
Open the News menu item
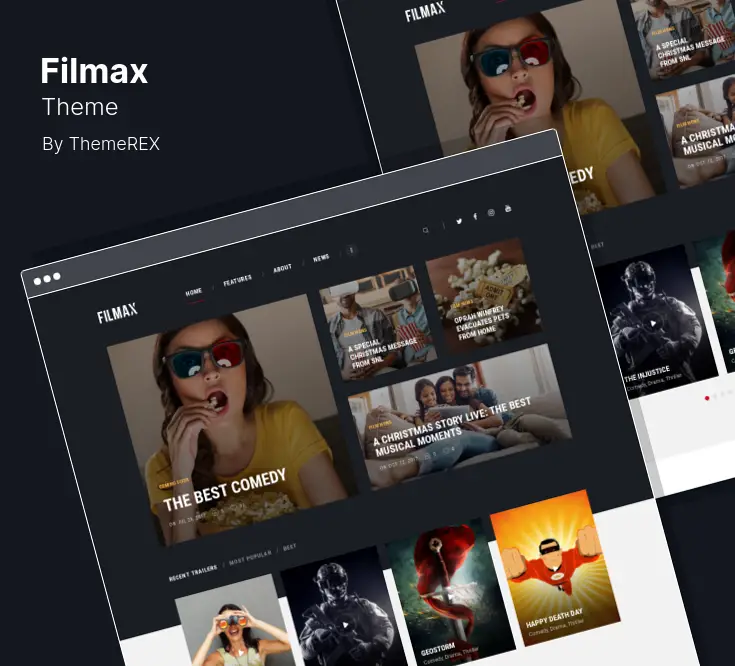(x=321, y=258)
